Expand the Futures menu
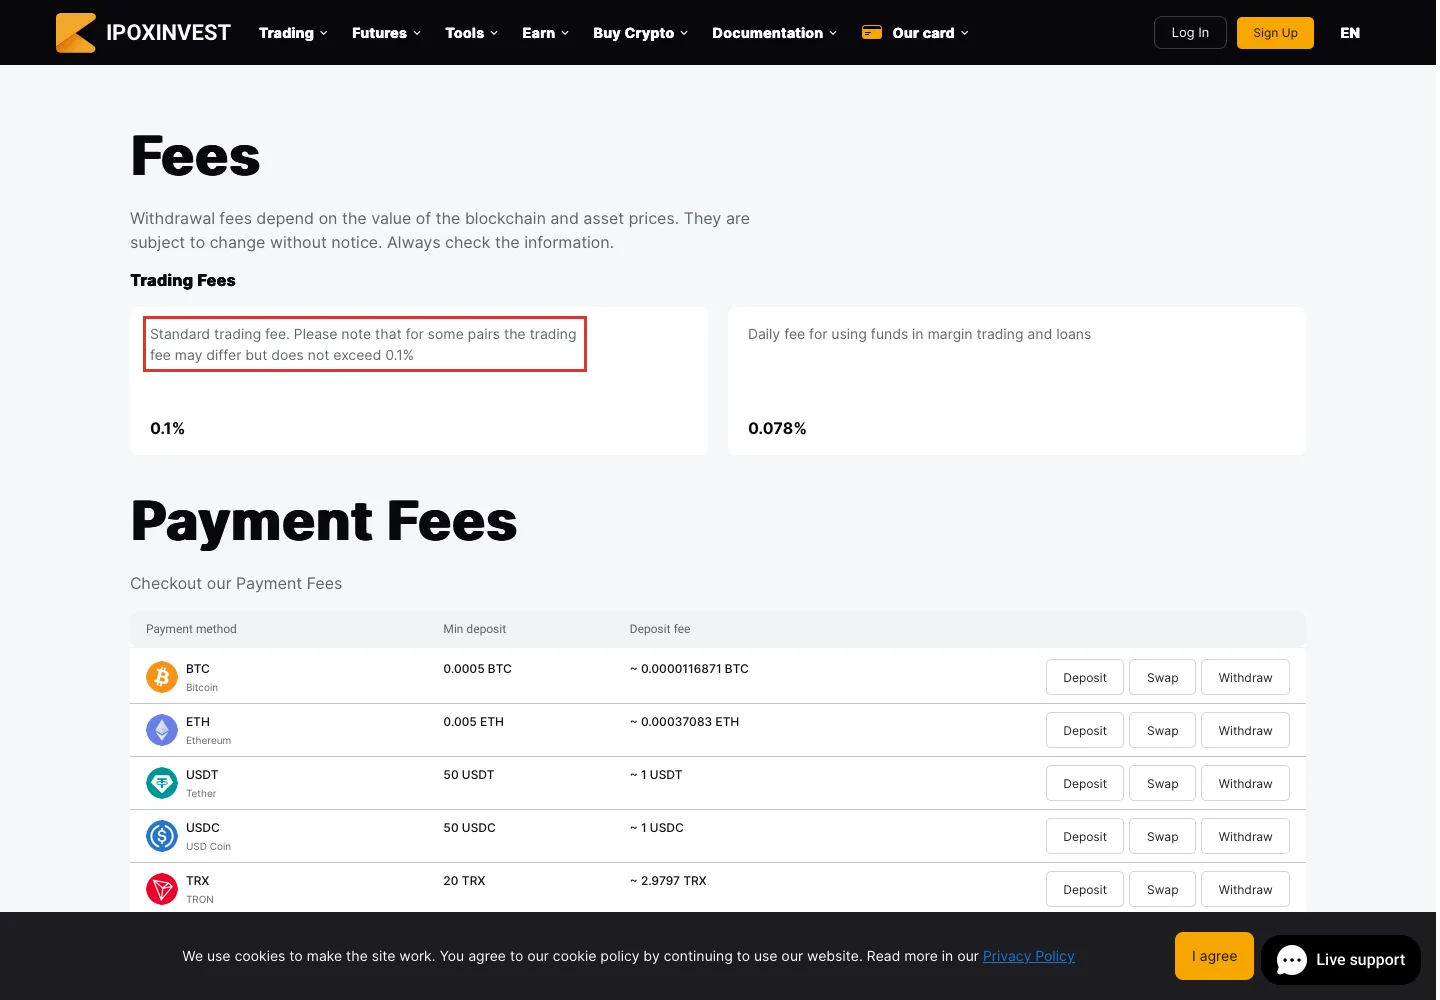The width and height of the screenshot is (1440, 1000). coord(386,33)
